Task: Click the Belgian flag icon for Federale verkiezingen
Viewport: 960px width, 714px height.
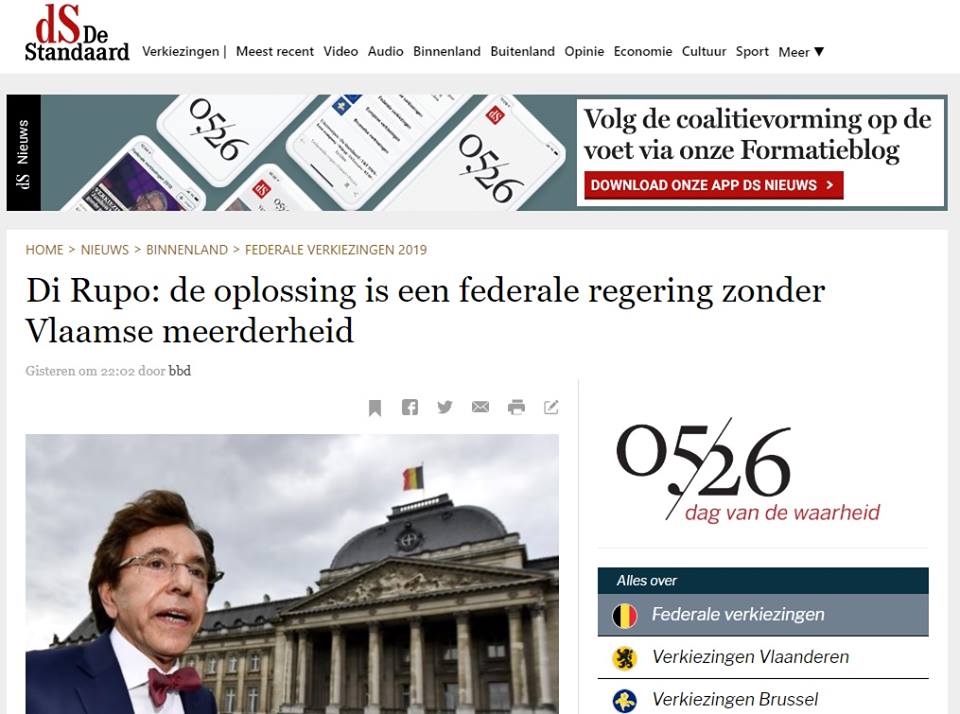Action: pos(624,615)
